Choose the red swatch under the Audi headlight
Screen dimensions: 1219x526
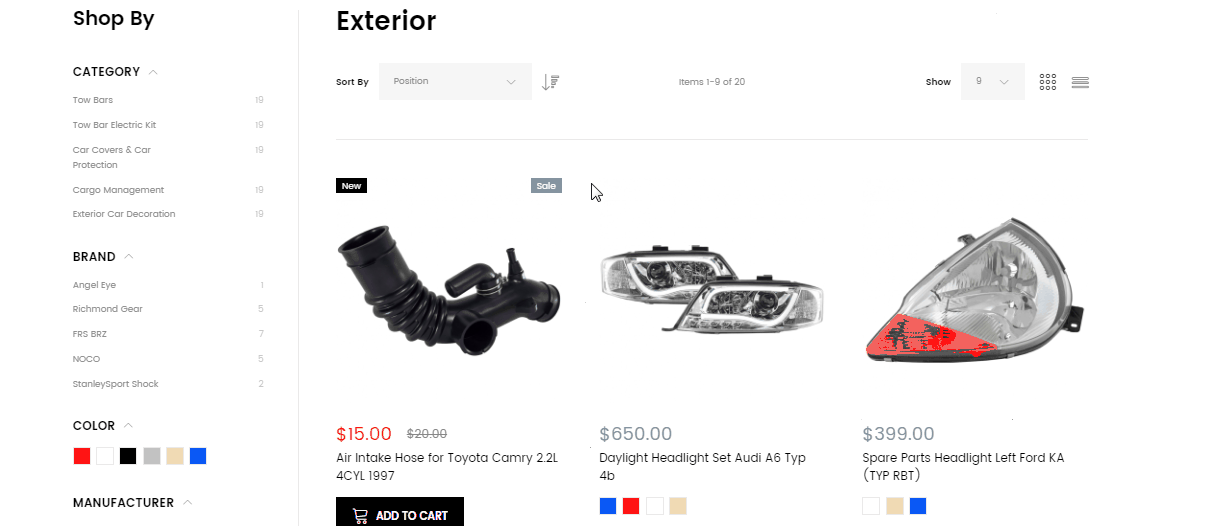pos(631,506)
